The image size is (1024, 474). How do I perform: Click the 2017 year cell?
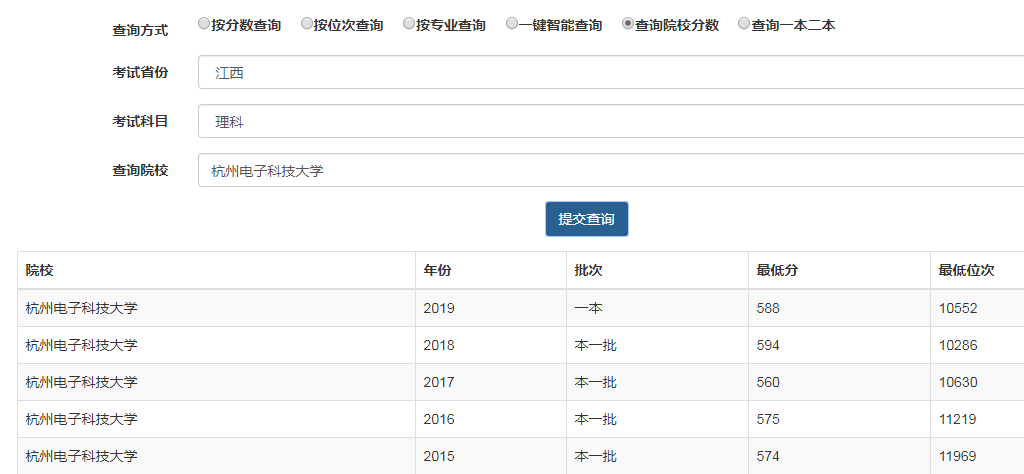click(x=490, y=382)
